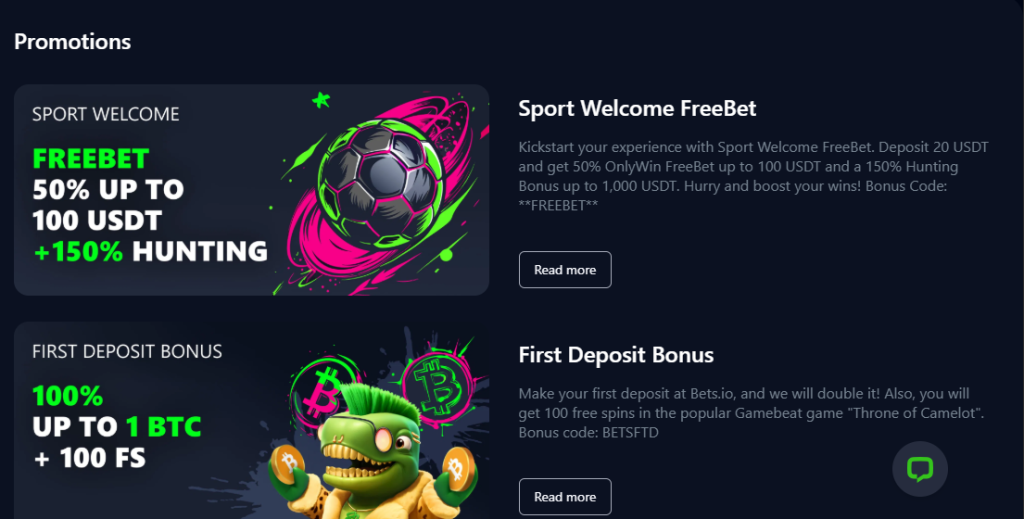Screen dimensions: 1024x519
Task: Click the SPORT WELCOME banner label
Action: tap(106, 114)
